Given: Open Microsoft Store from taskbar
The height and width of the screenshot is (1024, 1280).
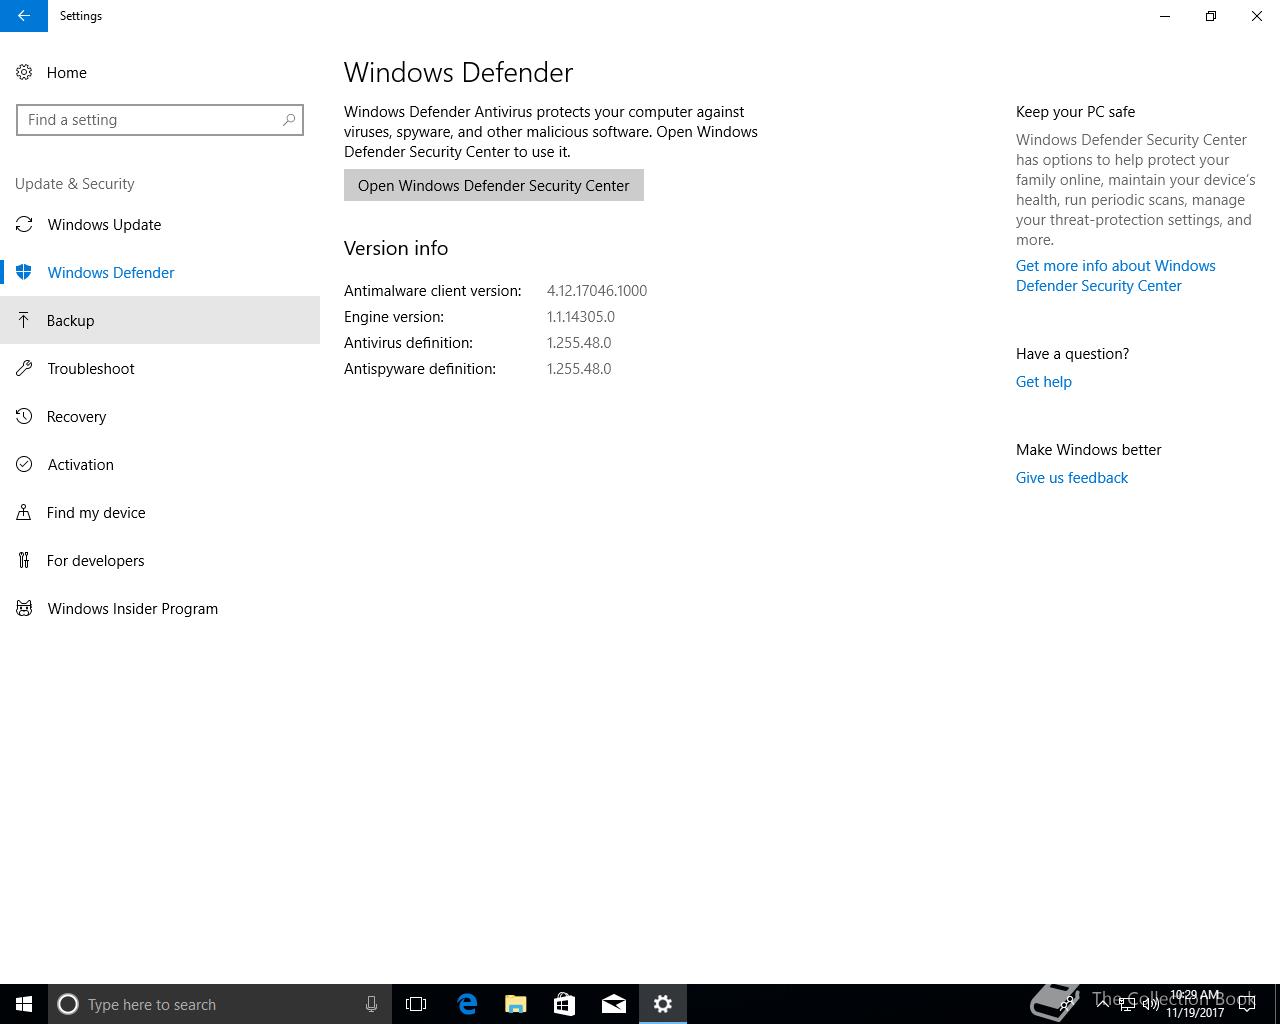Looking at the screenshot, I should [565, 1004].
